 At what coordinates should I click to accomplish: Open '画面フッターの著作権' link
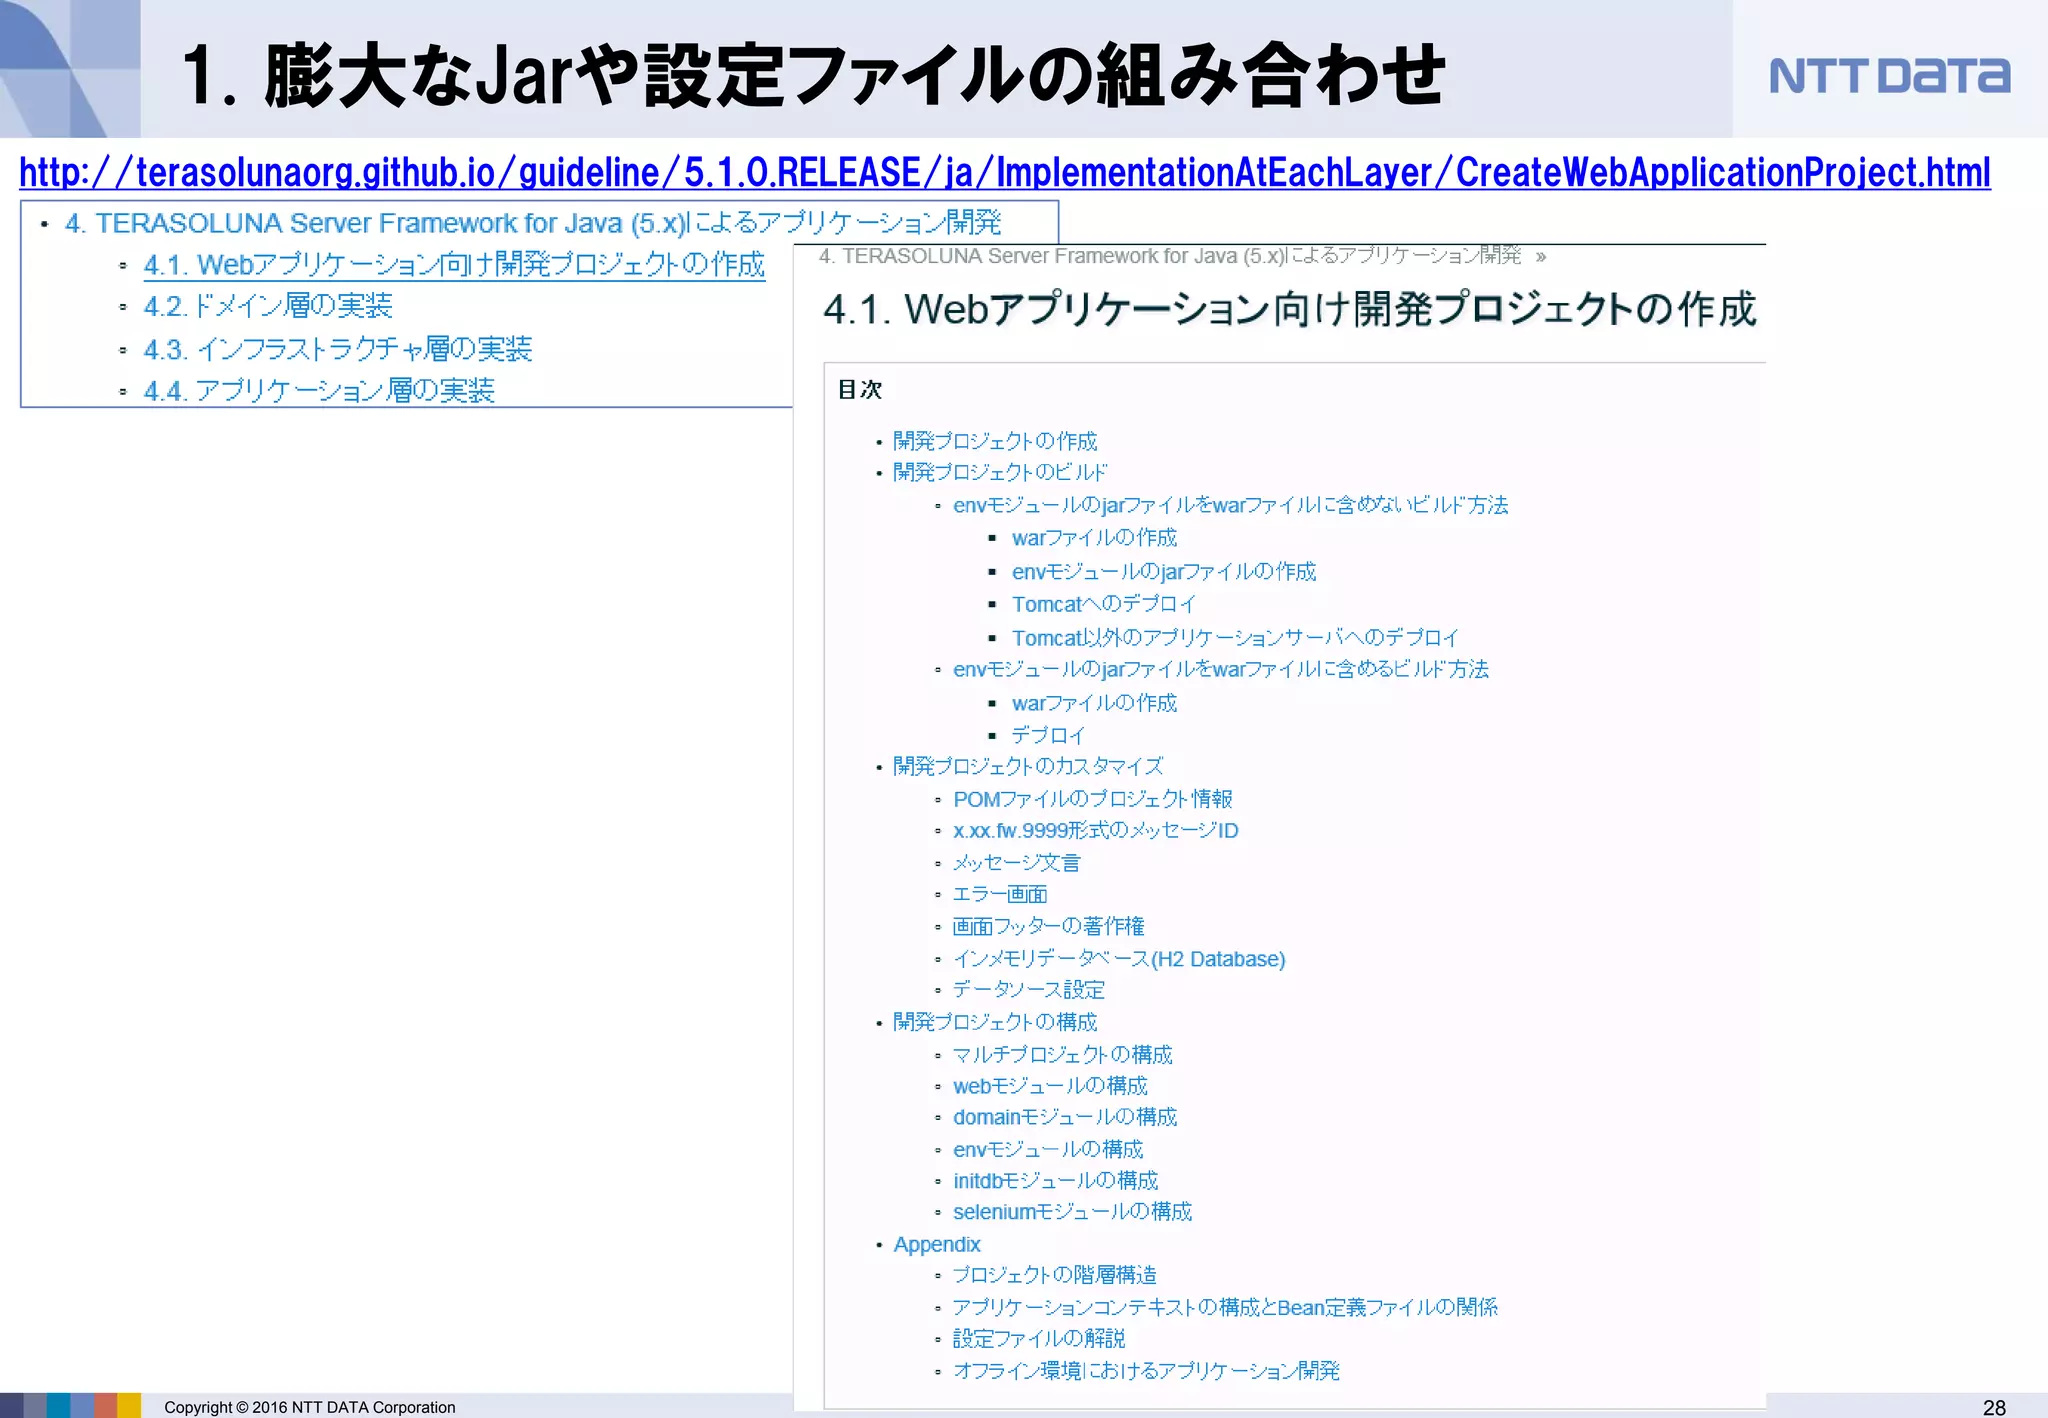1049,926
